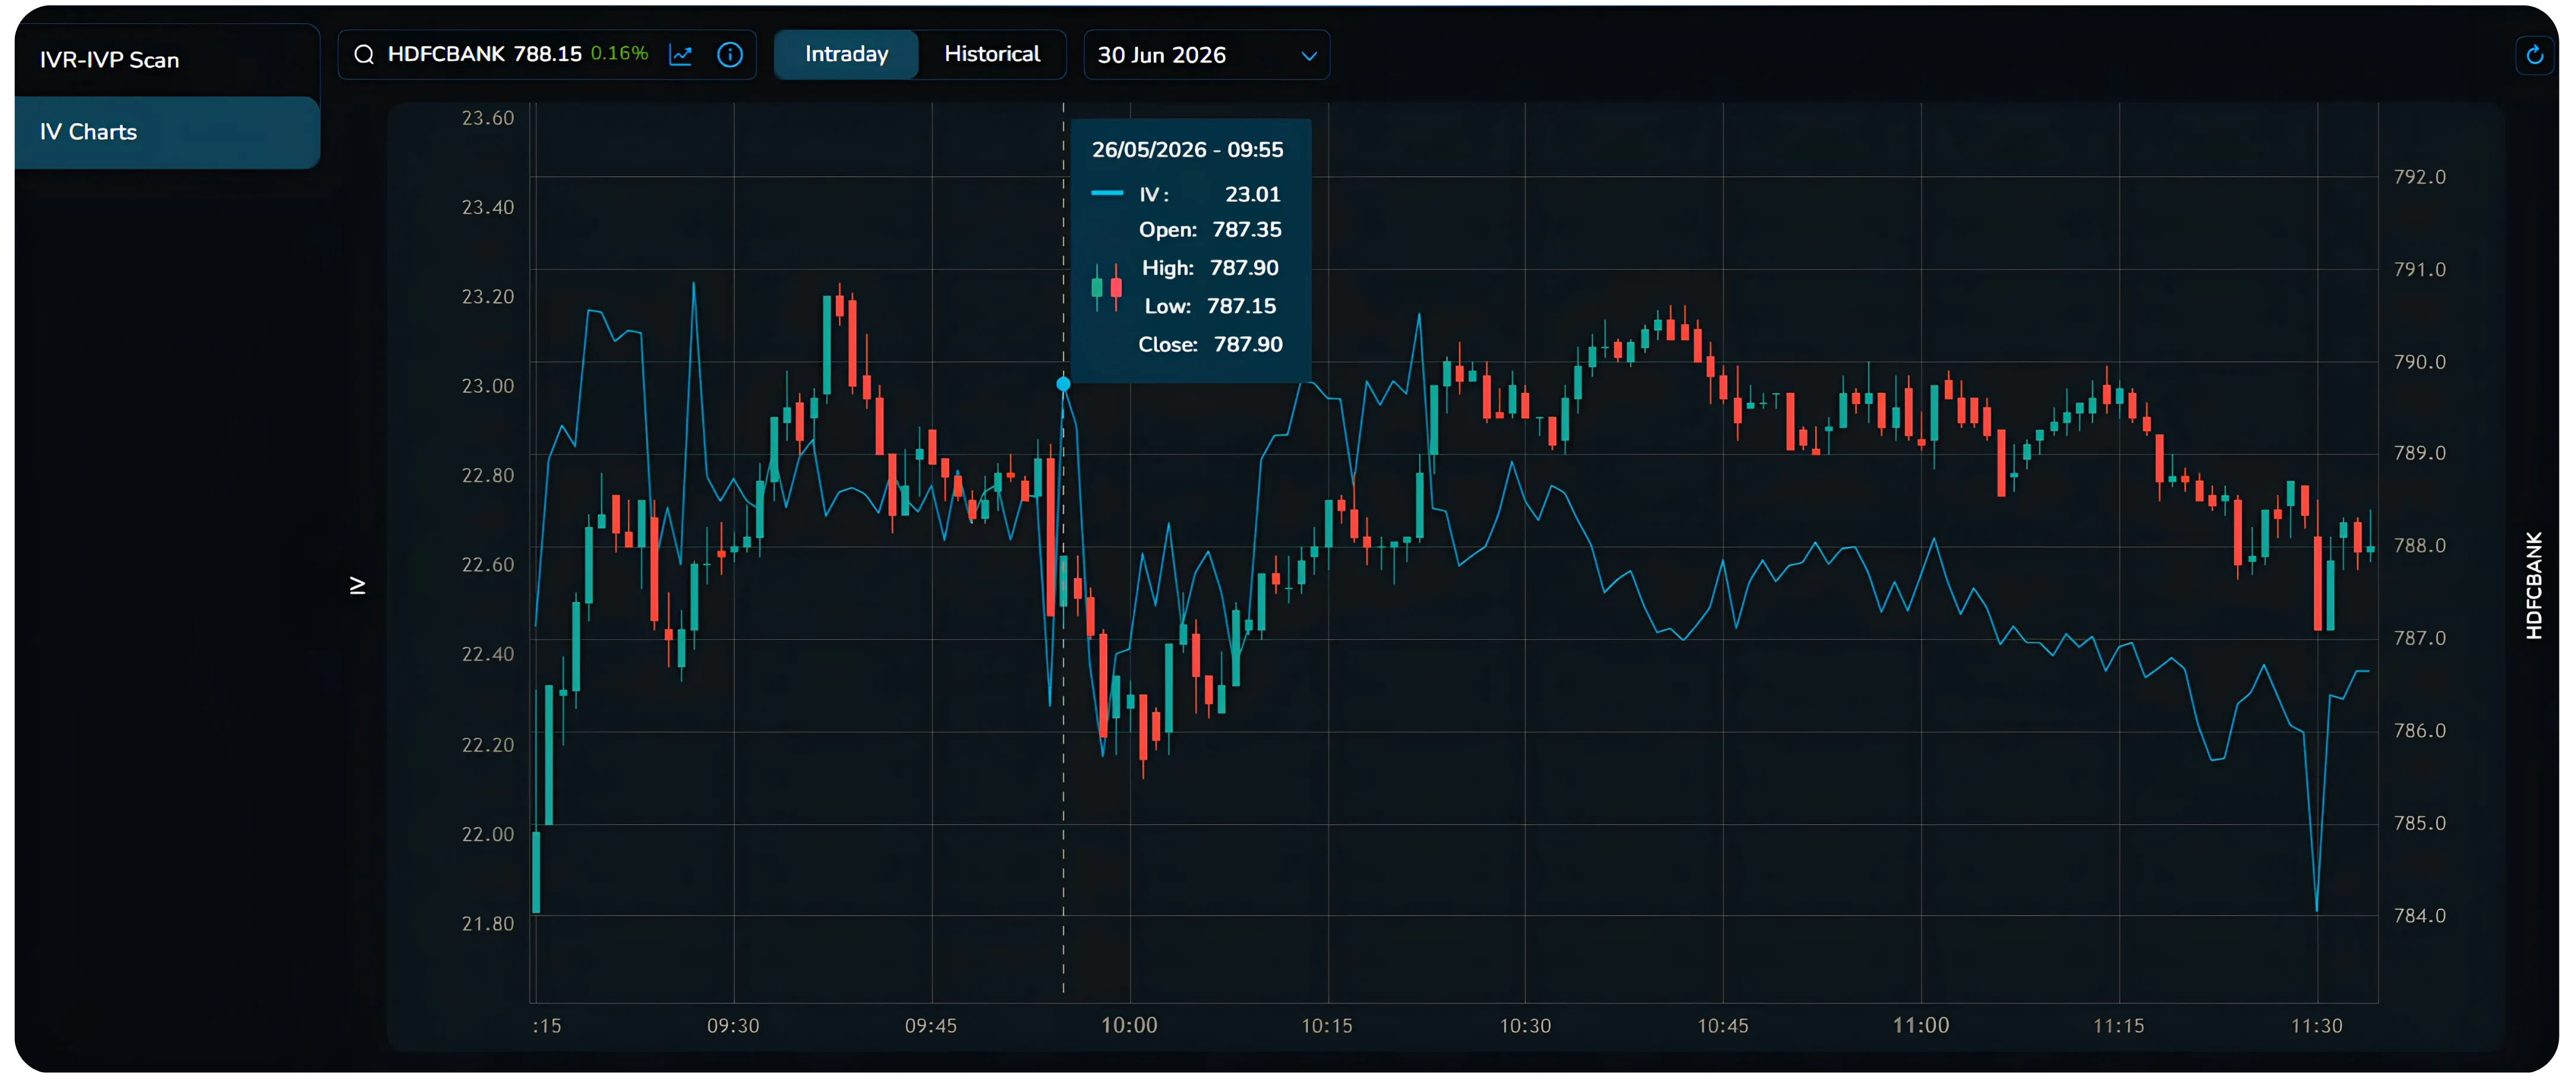Click the 792.0 price axis label
The width and height of the screenshot is (2576, 1087).
pos(2420,177)
